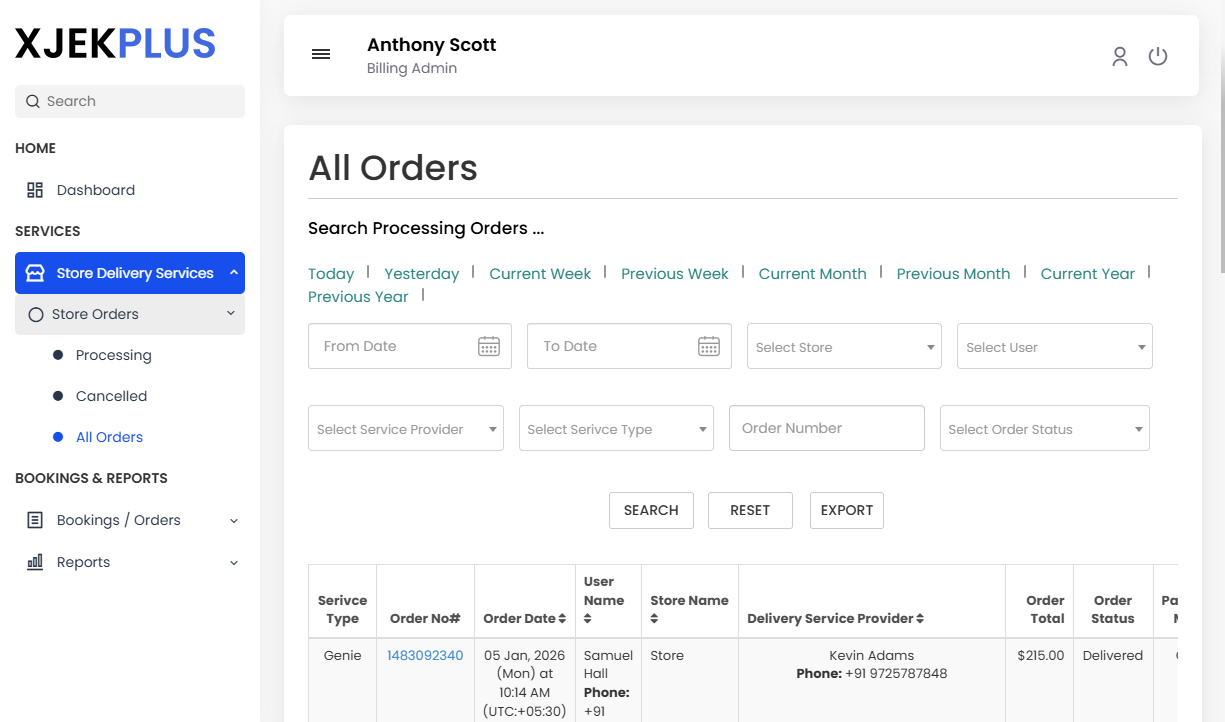
Task: Open the From Date calendar icon
Action: 488,345
